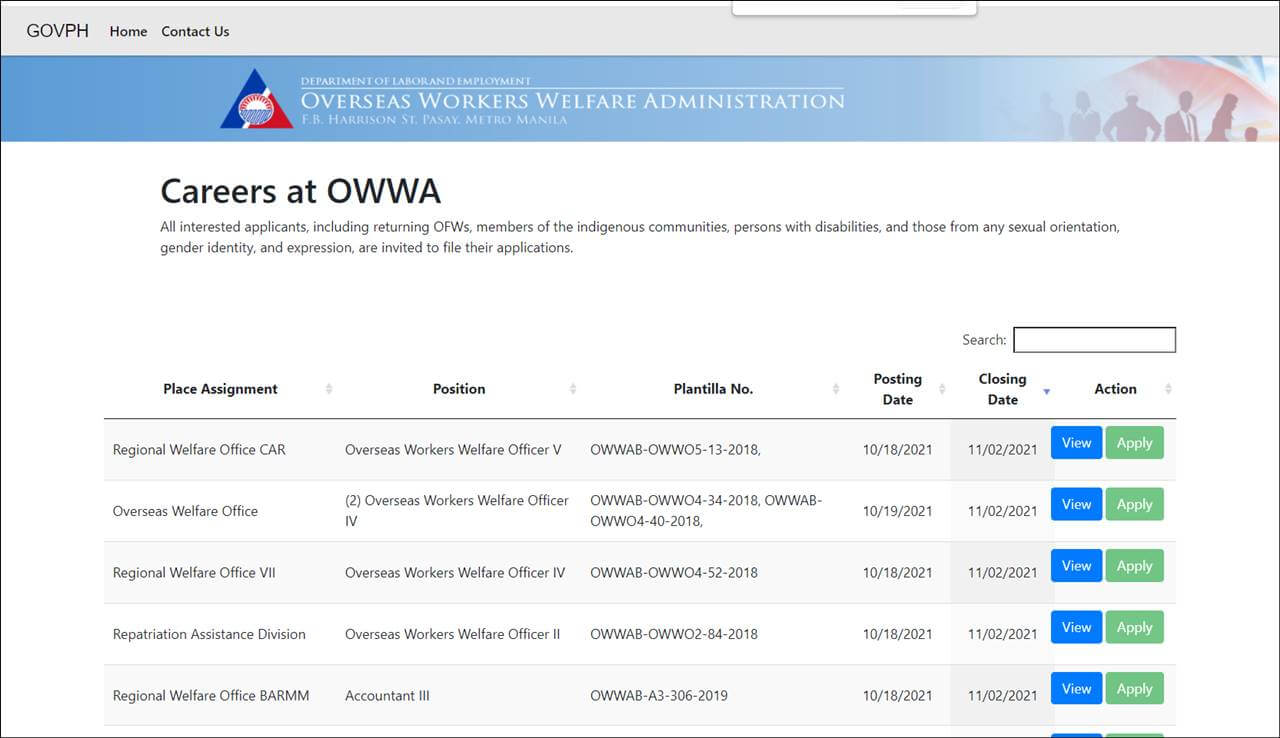Screen dimensions: 1280x738
Task: Focus the Search input field
Action: coord(1094,340)
